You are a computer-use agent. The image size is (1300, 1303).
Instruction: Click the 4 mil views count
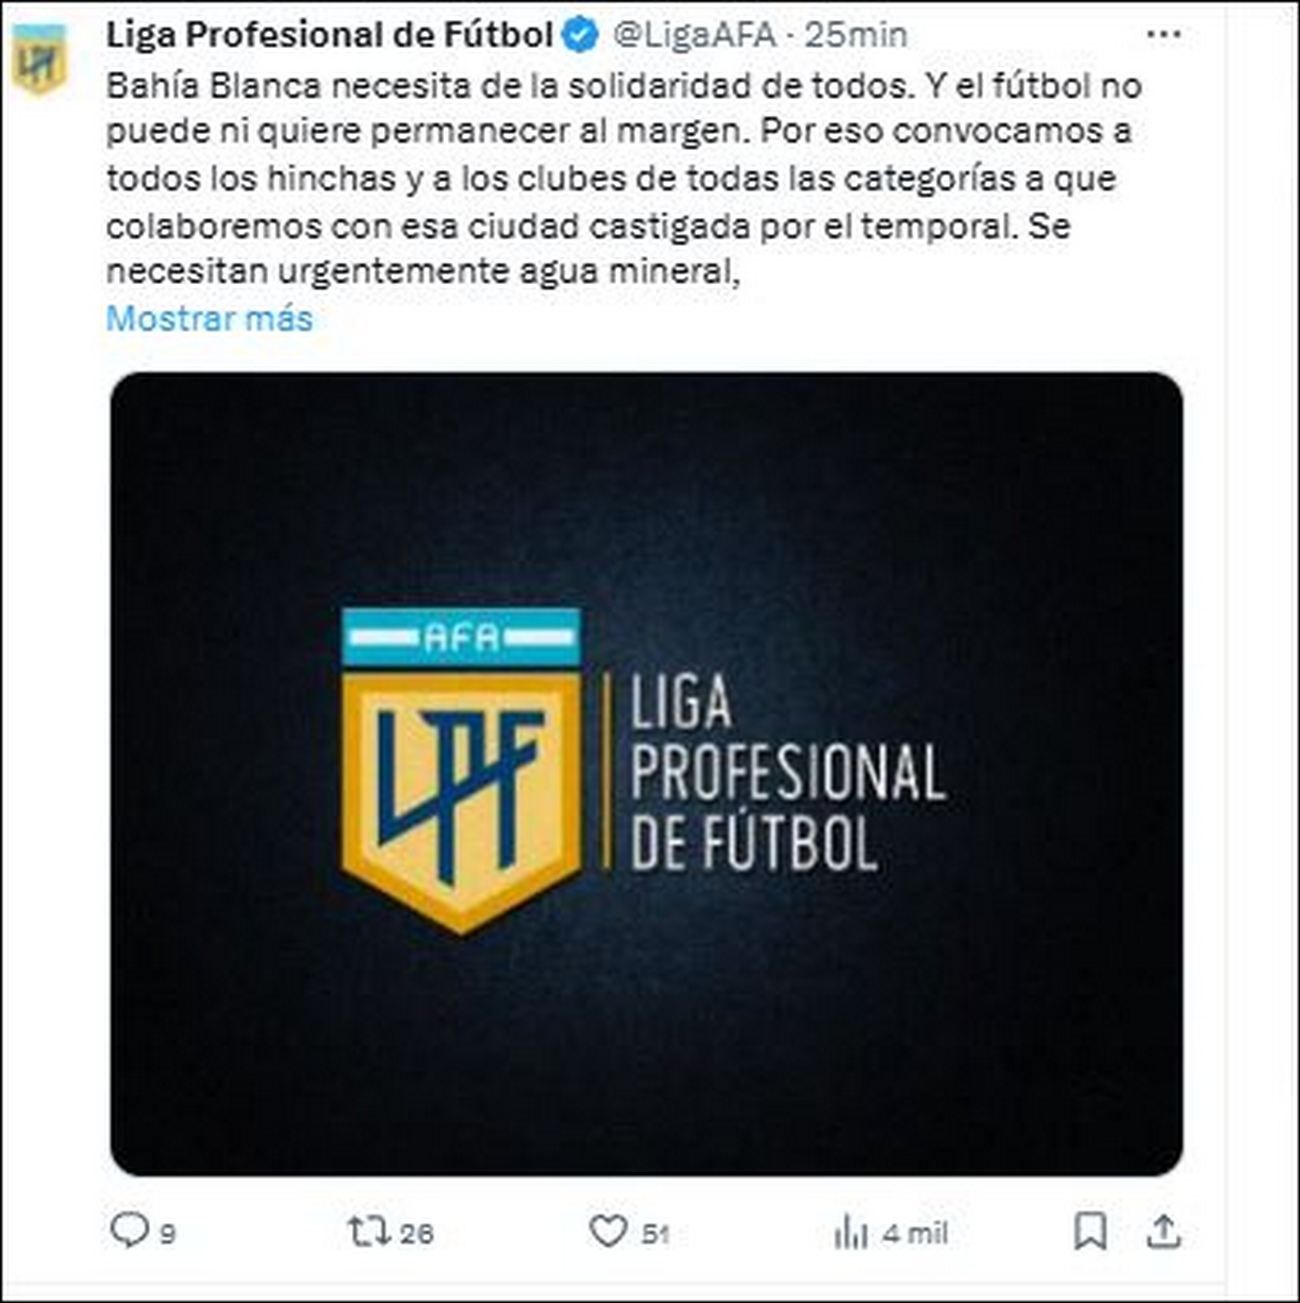coord(914,1233)
